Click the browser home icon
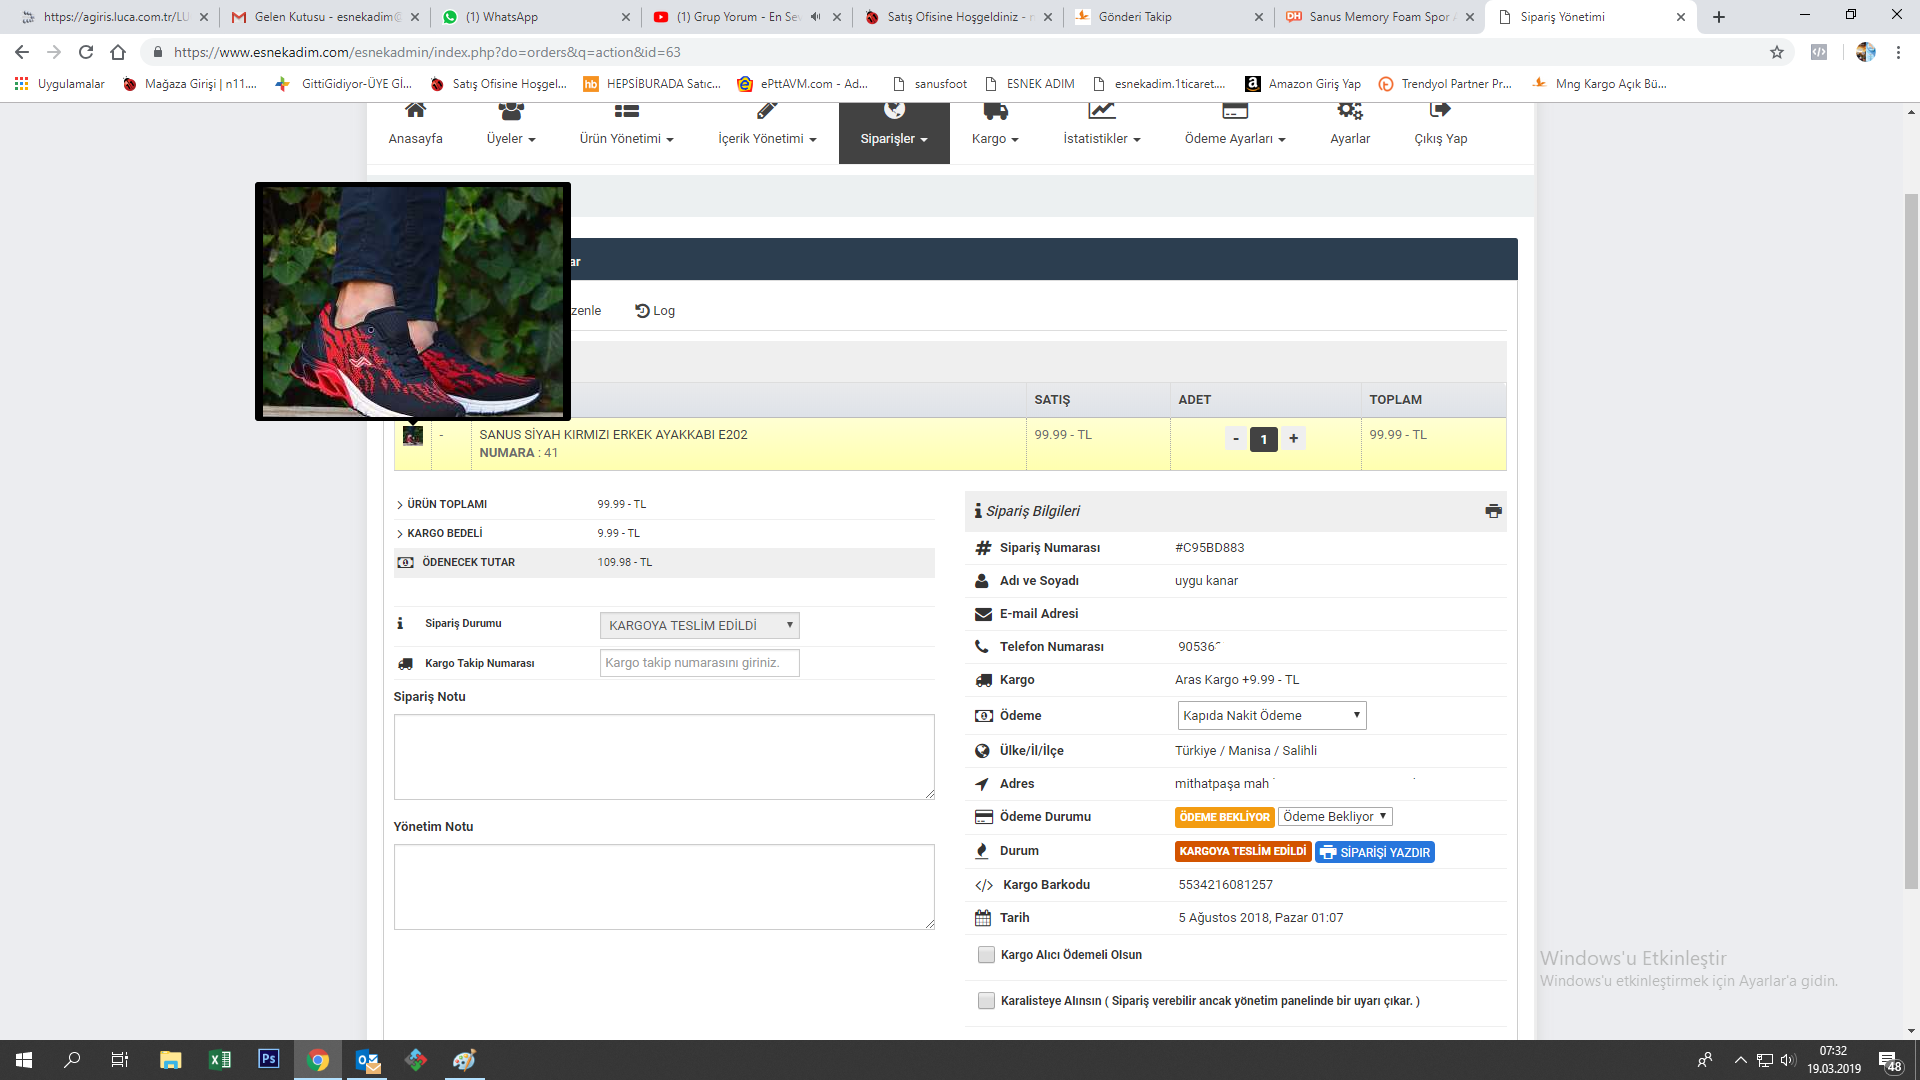1920x1080 pixels. [118, 52]
